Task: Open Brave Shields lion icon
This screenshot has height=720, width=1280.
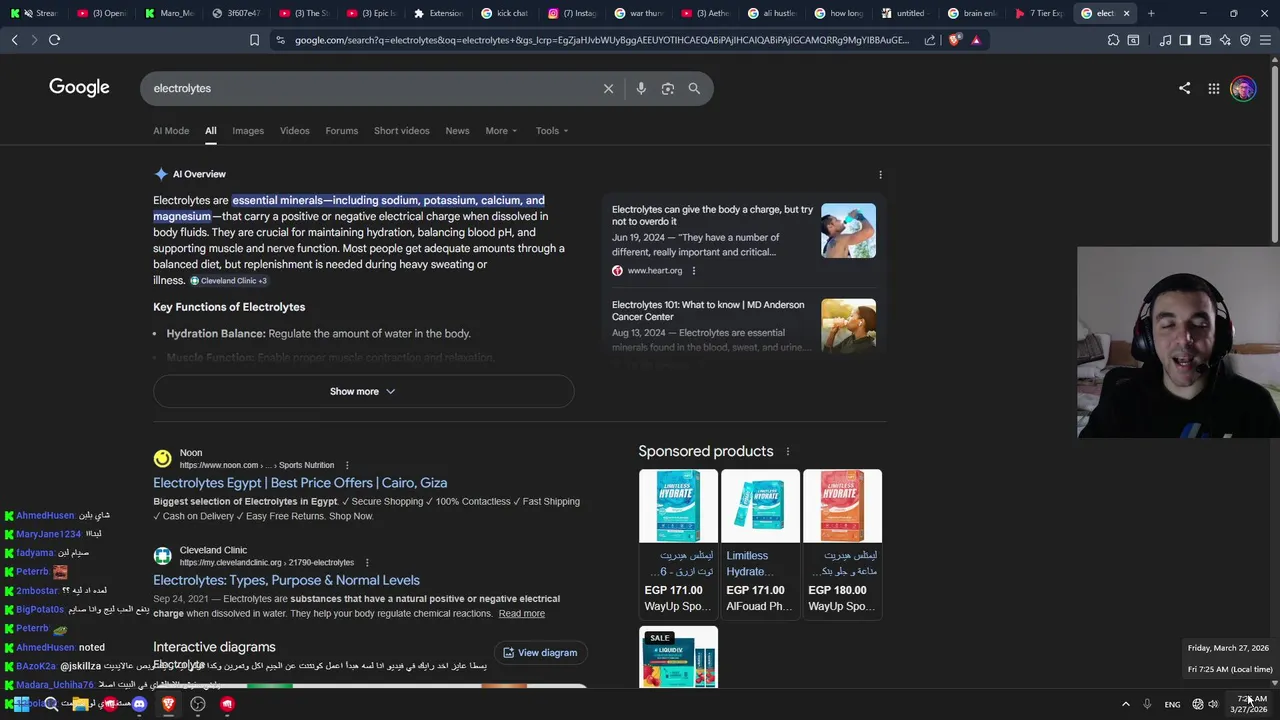Action: 954,40
